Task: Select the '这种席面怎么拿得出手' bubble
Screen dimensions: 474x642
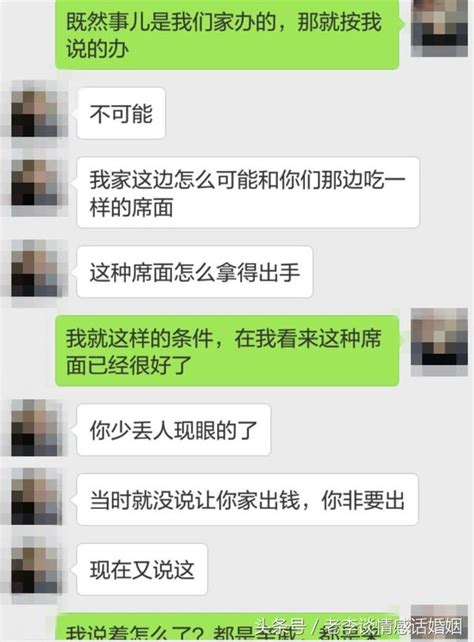Action: [x=195, y=272]
